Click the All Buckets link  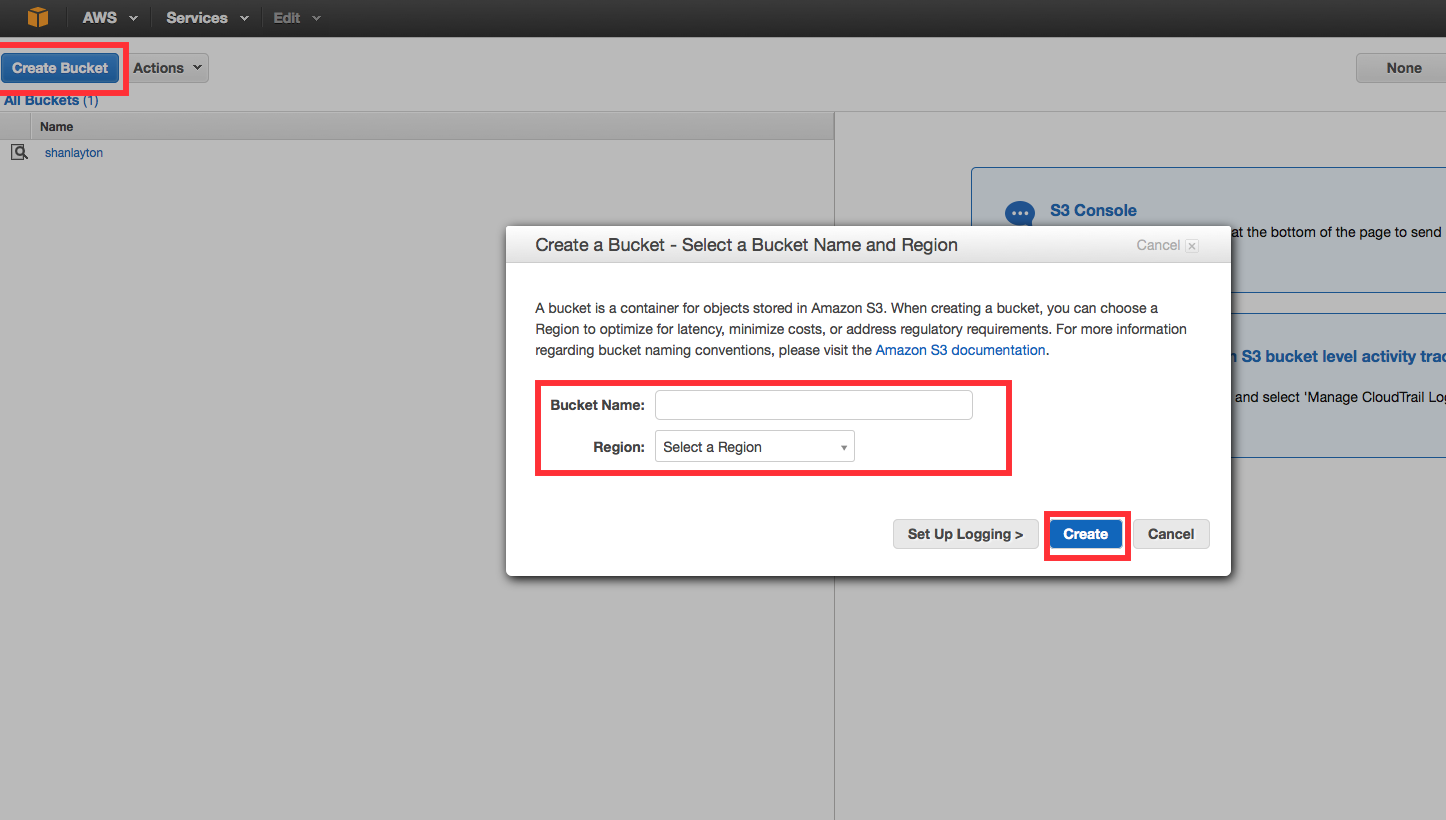tap(42, 99)
